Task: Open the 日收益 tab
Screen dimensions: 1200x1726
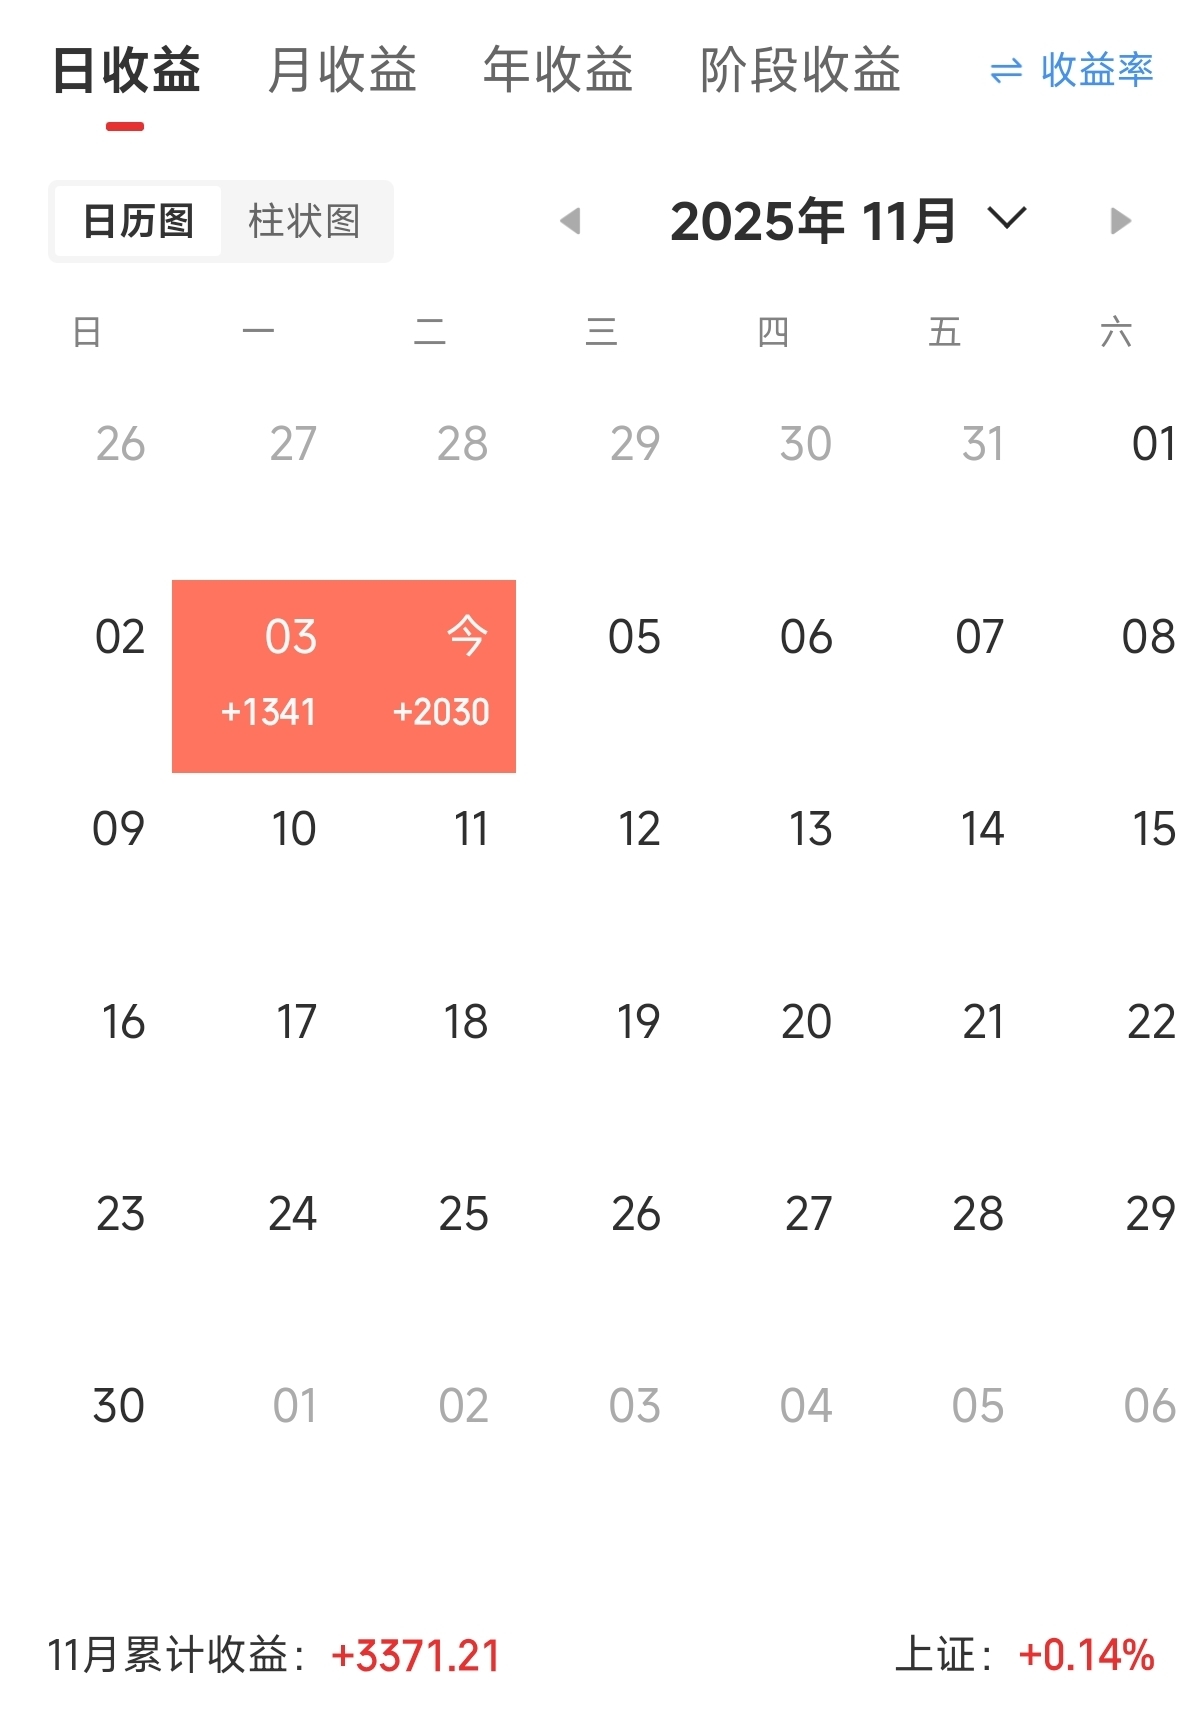Action: [126, 71]
